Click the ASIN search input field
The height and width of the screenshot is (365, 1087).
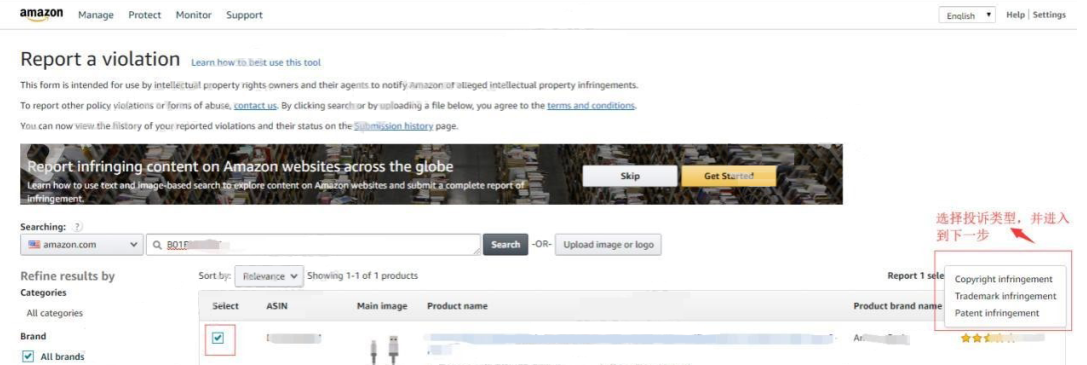click(x=313, y=244)
